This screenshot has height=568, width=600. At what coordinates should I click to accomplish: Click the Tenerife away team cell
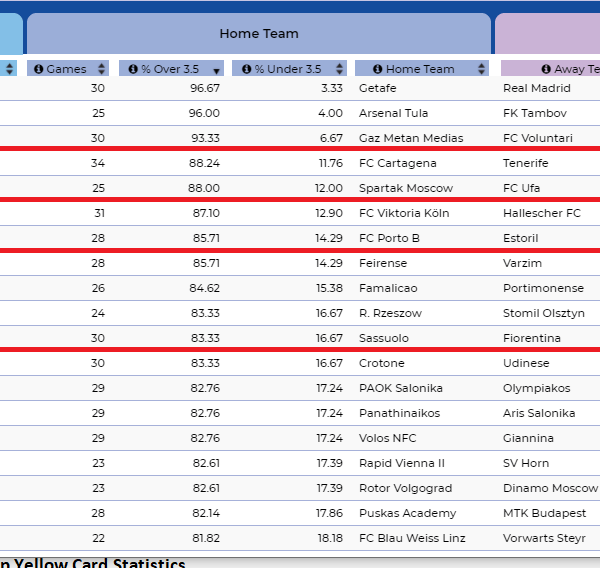point(526,163)
